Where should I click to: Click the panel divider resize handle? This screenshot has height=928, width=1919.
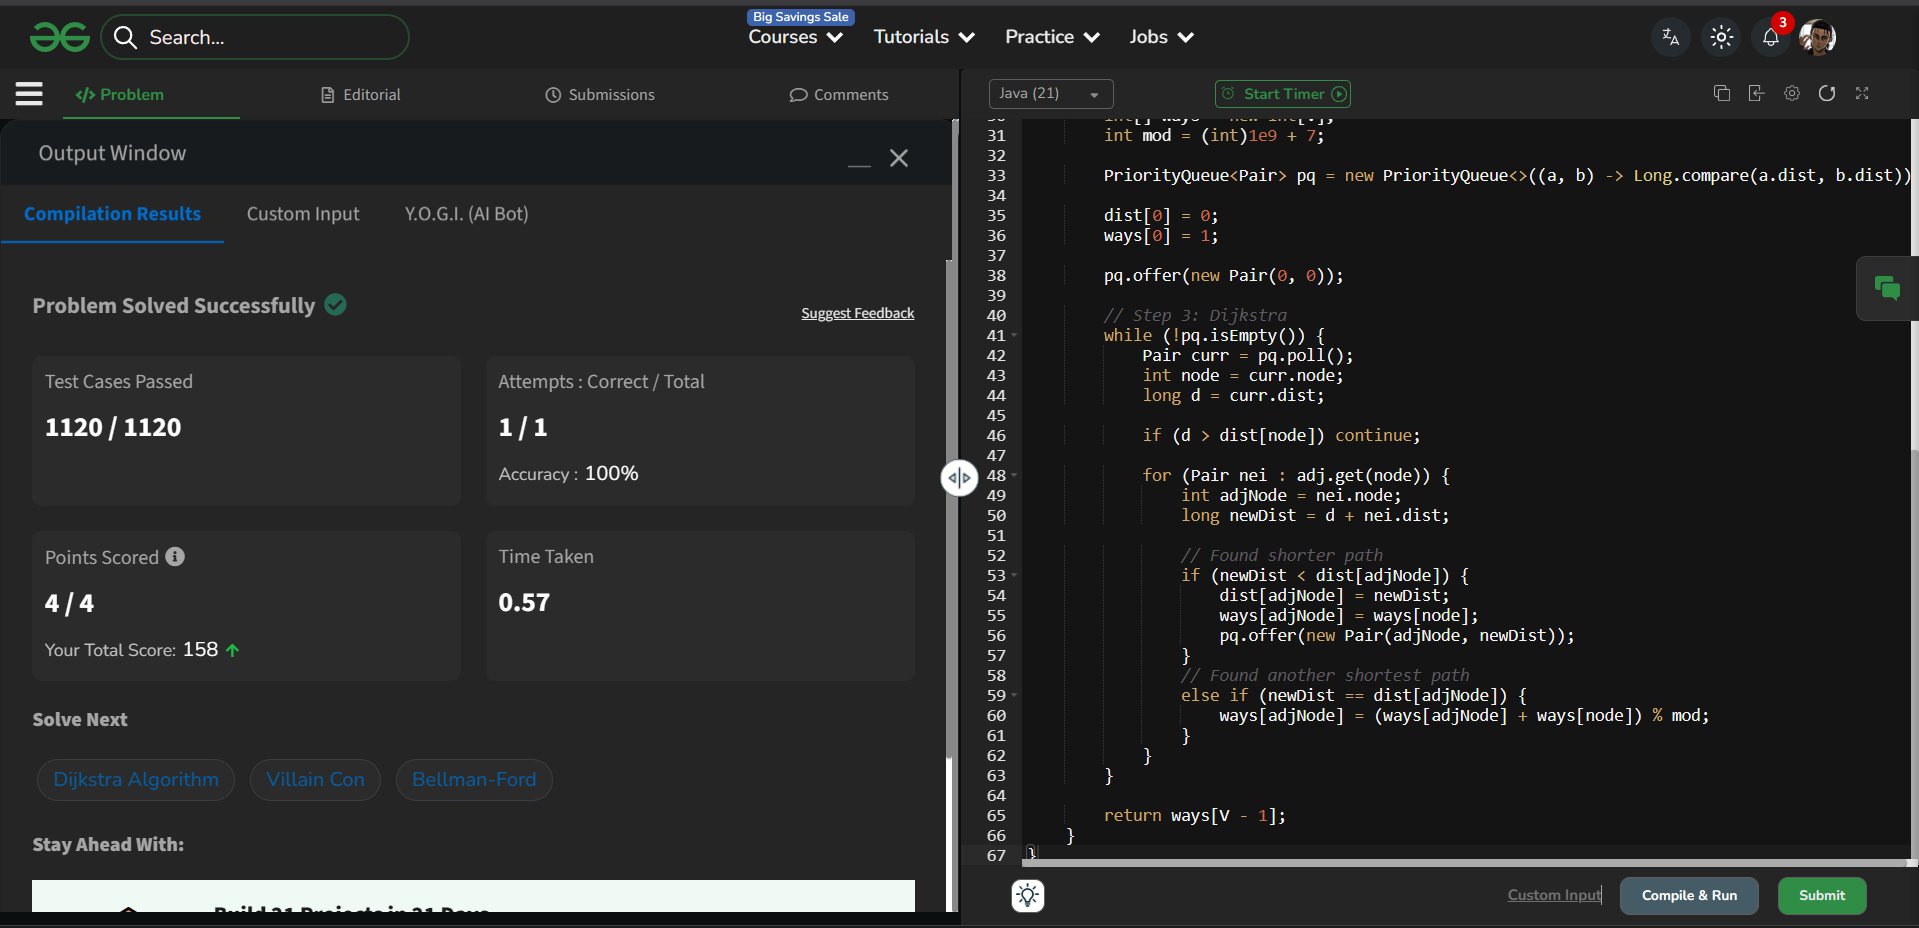pyautogui.click(x=959, y=478)
